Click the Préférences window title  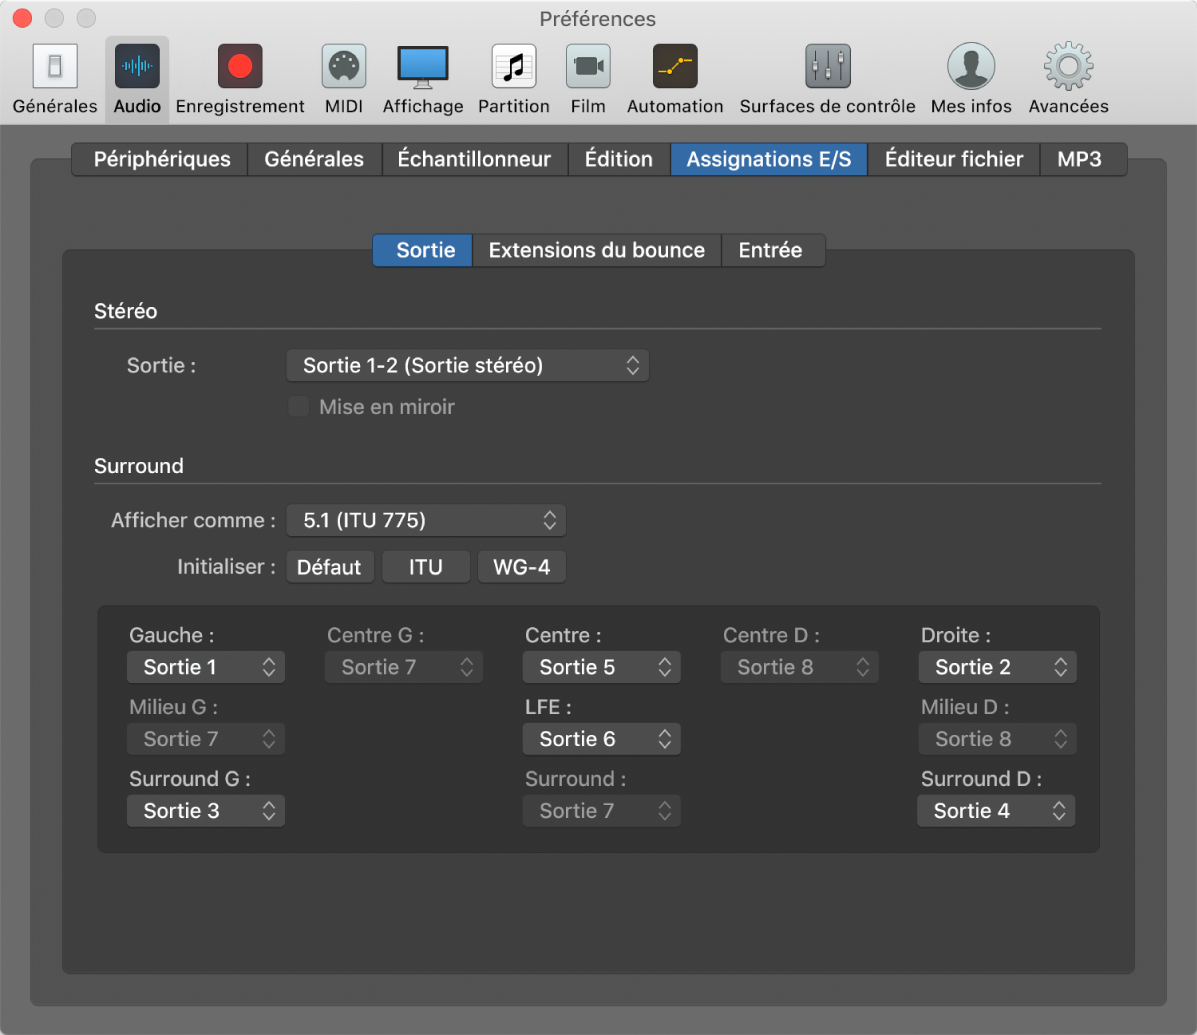coord(598,19)
